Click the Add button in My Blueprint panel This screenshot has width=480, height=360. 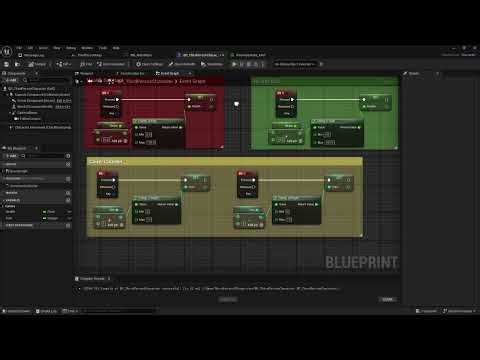click(11, 156)
